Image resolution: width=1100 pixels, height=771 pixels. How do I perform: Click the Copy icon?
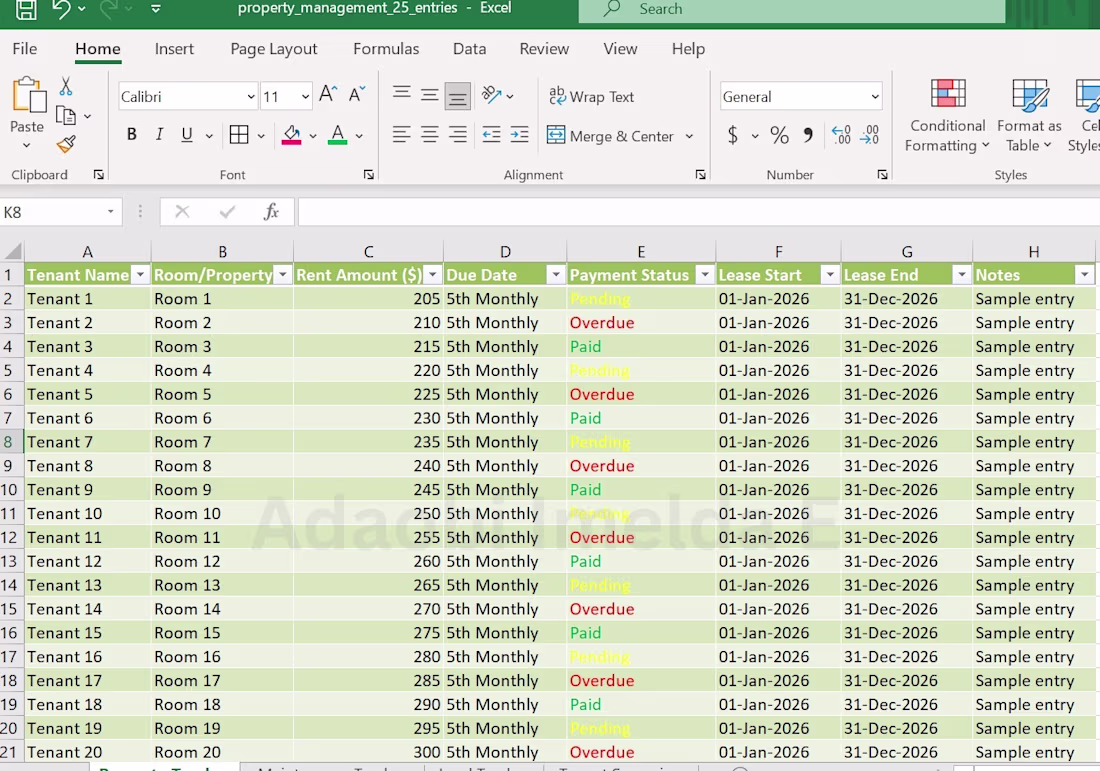tap(65, 115)
